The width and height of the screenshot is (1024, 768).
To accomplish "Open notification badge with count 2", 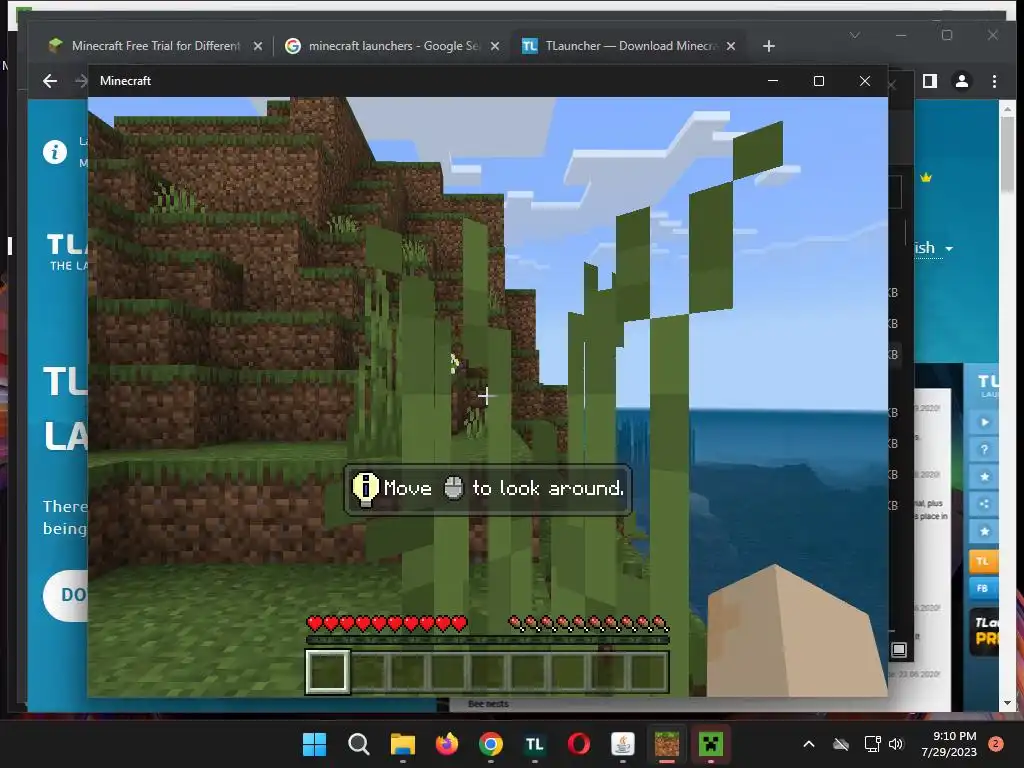I will 996,743.
